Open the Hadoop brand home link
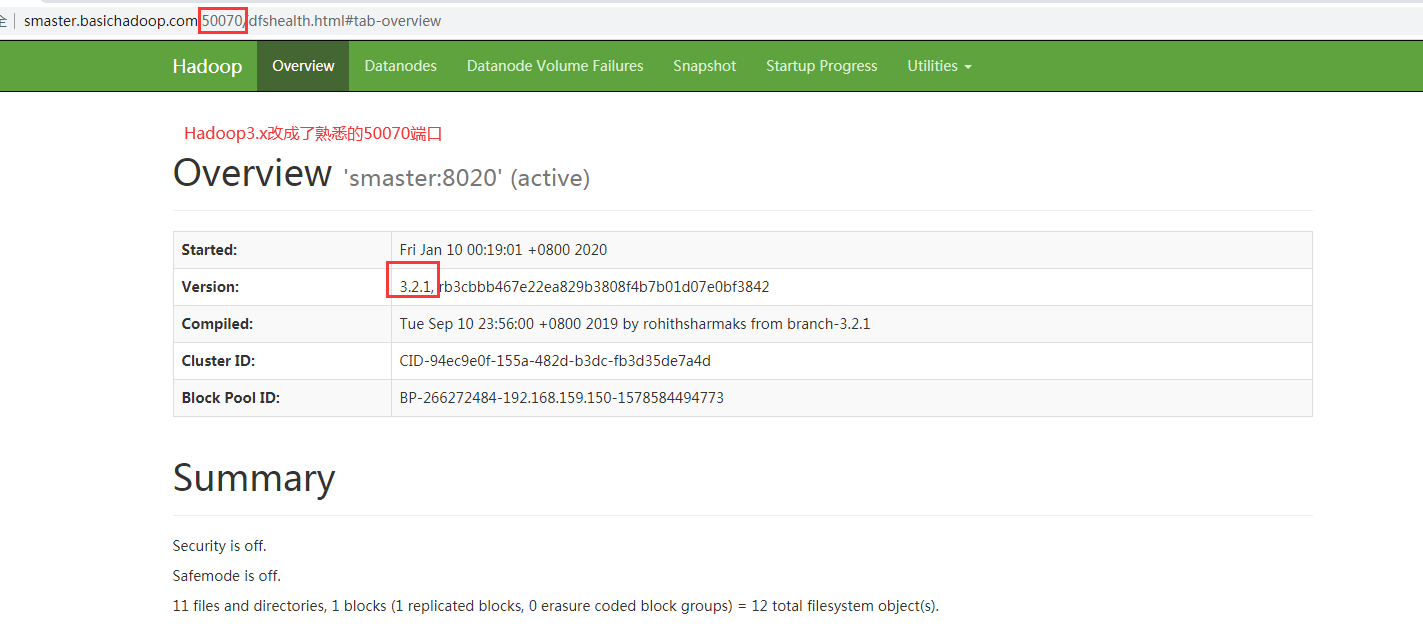The height and width of the screenshot is (630, 1423). click(207, 65)
